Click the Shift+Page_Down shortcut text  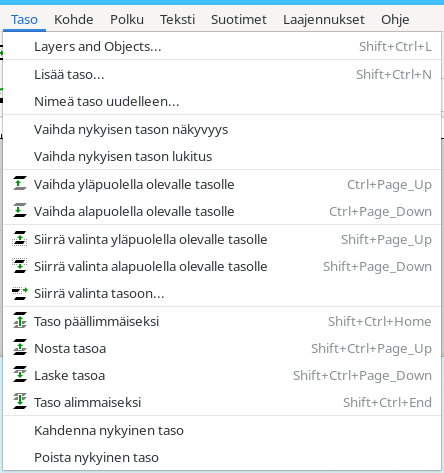coord(377,267)
